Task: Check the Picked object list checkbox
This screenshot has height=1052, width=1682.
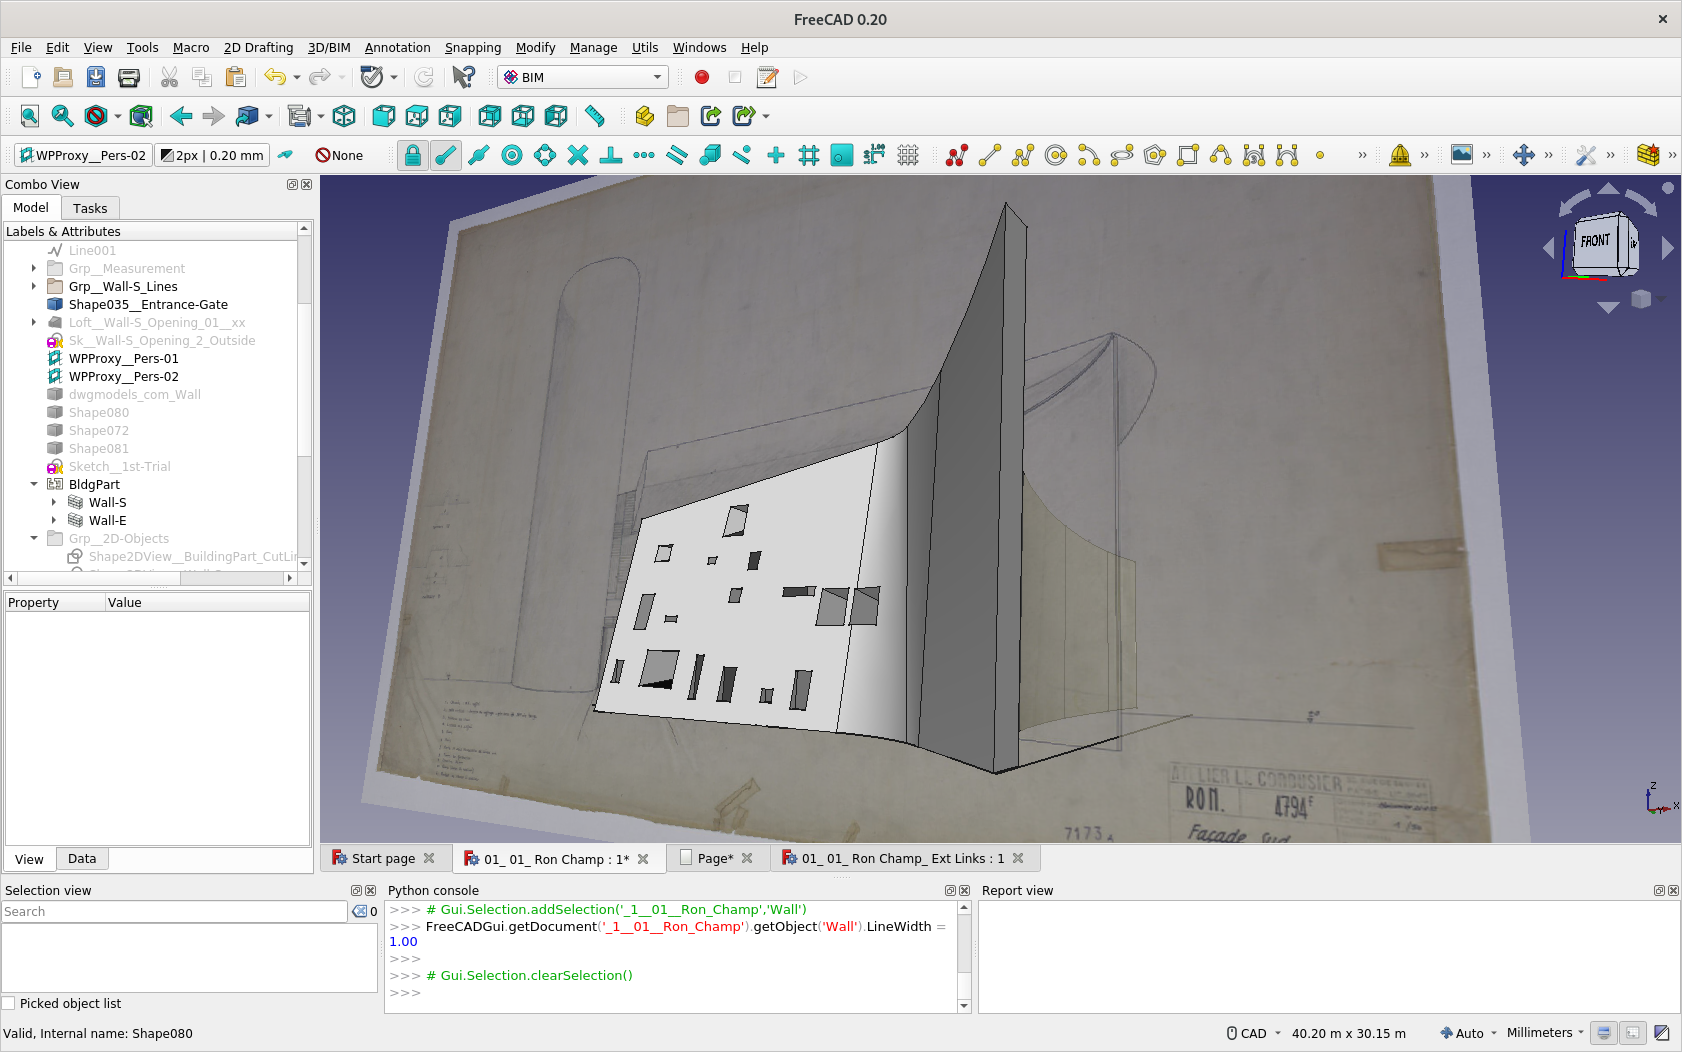Action: tap(9, 1003)
